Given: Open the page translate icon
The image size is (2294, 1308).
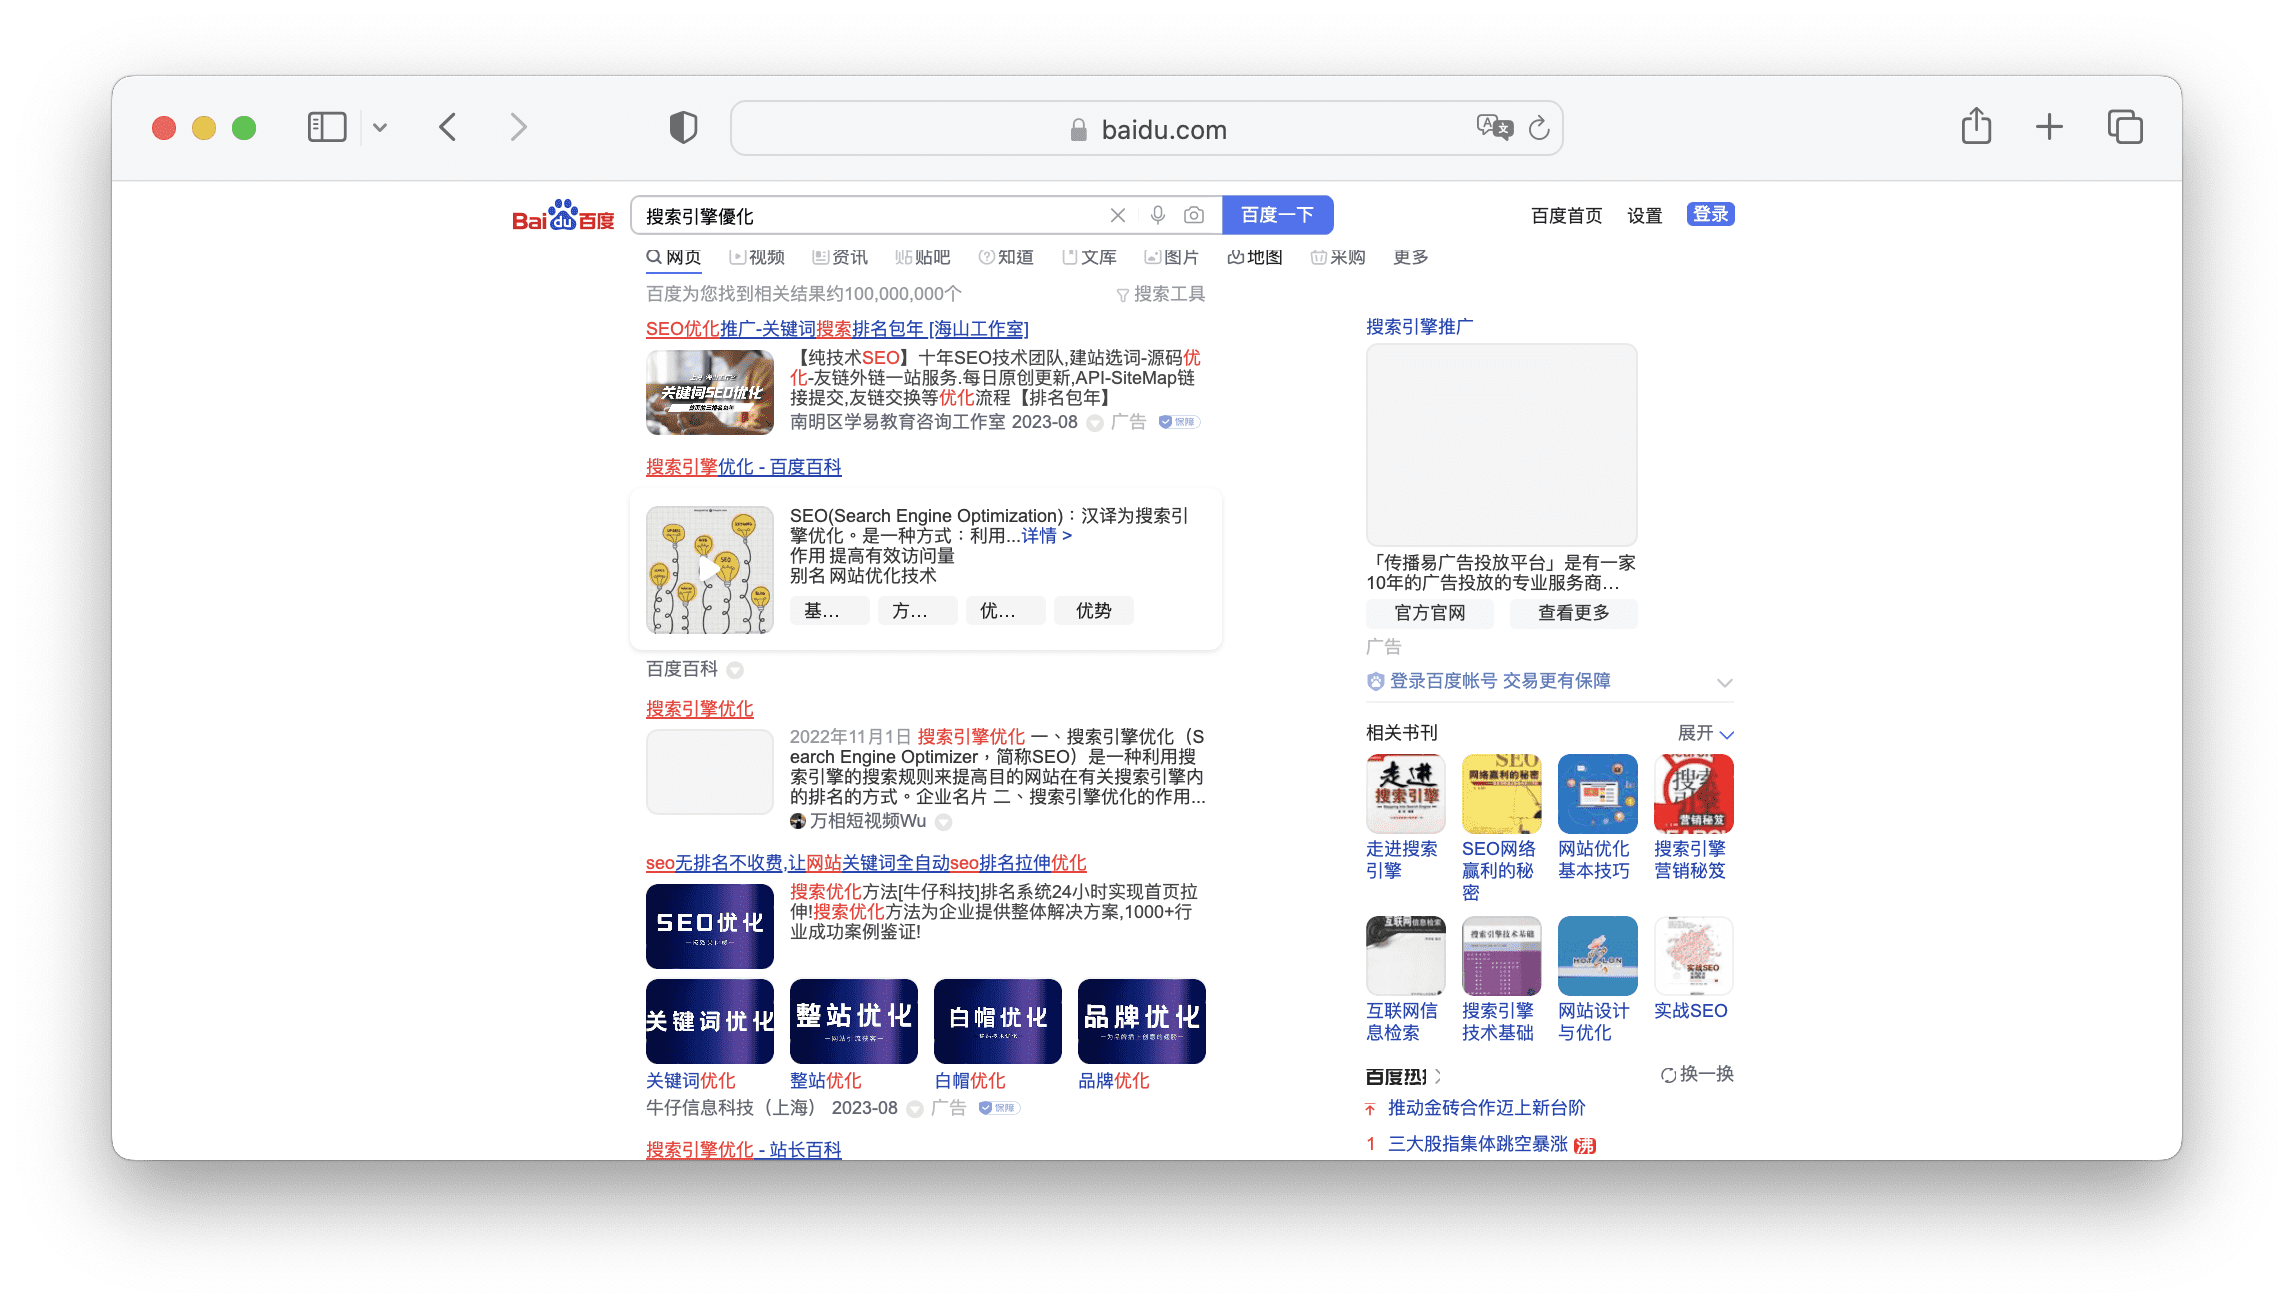Looking at the screenshot, I should pos(1495,127).
